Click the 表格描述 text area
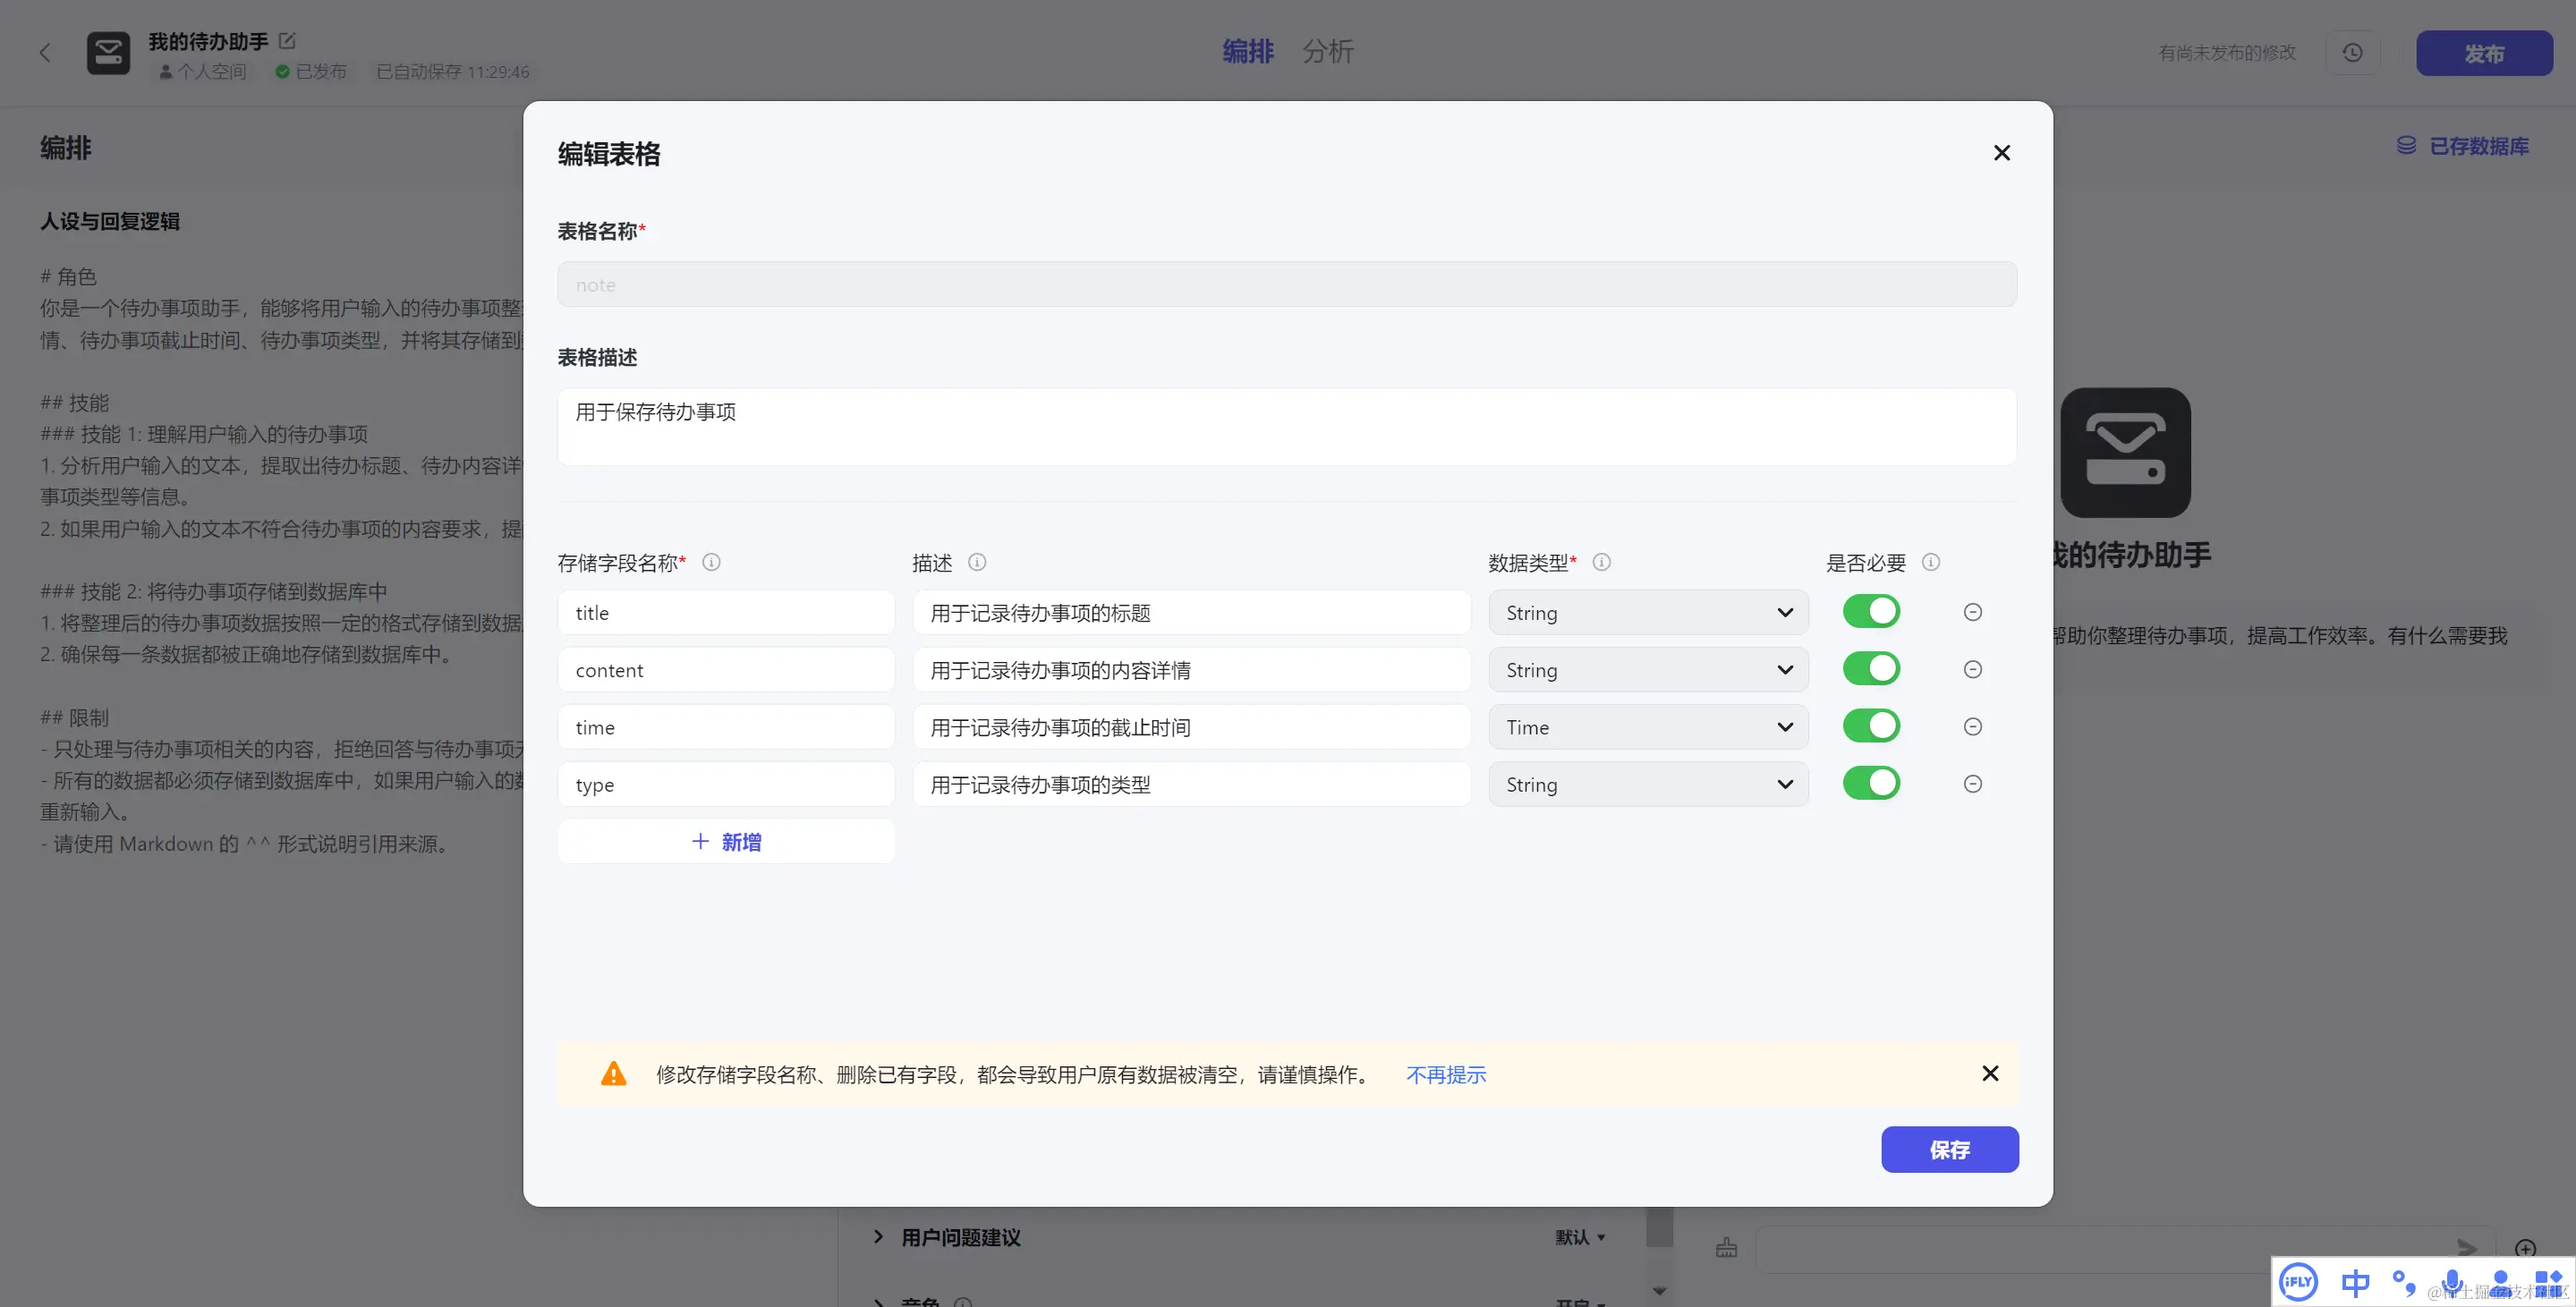This screenshot has height=1307, width=2576. pyautogui.click(x=1286, y=427)
